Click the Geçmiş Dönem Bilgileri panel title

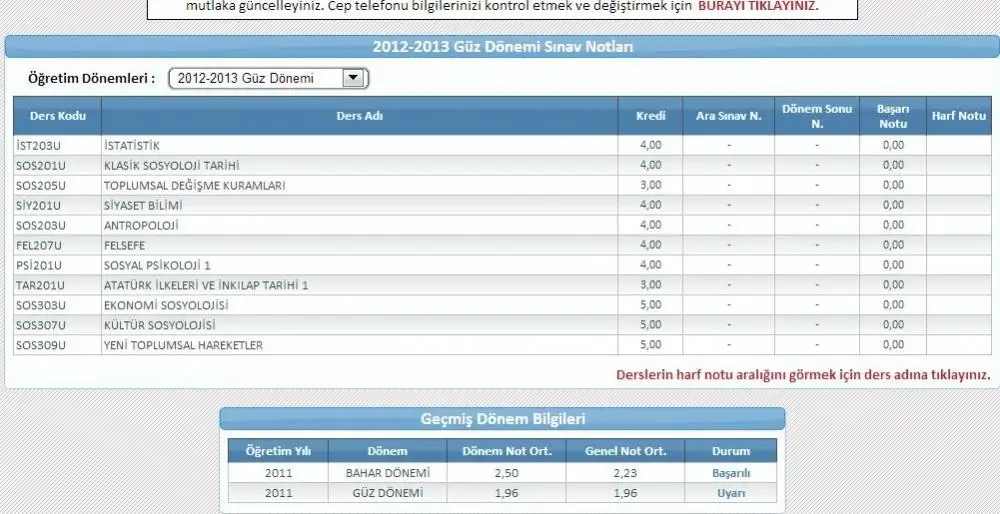503,419
